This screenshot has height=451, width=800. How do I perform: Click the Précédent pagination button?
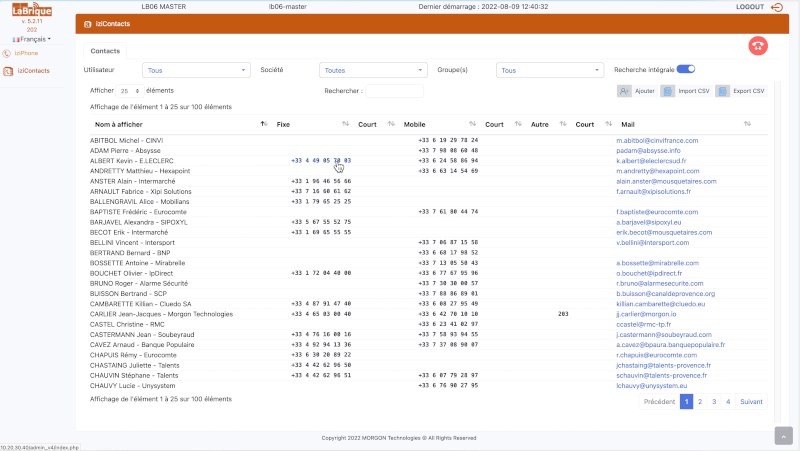(659, 402)
